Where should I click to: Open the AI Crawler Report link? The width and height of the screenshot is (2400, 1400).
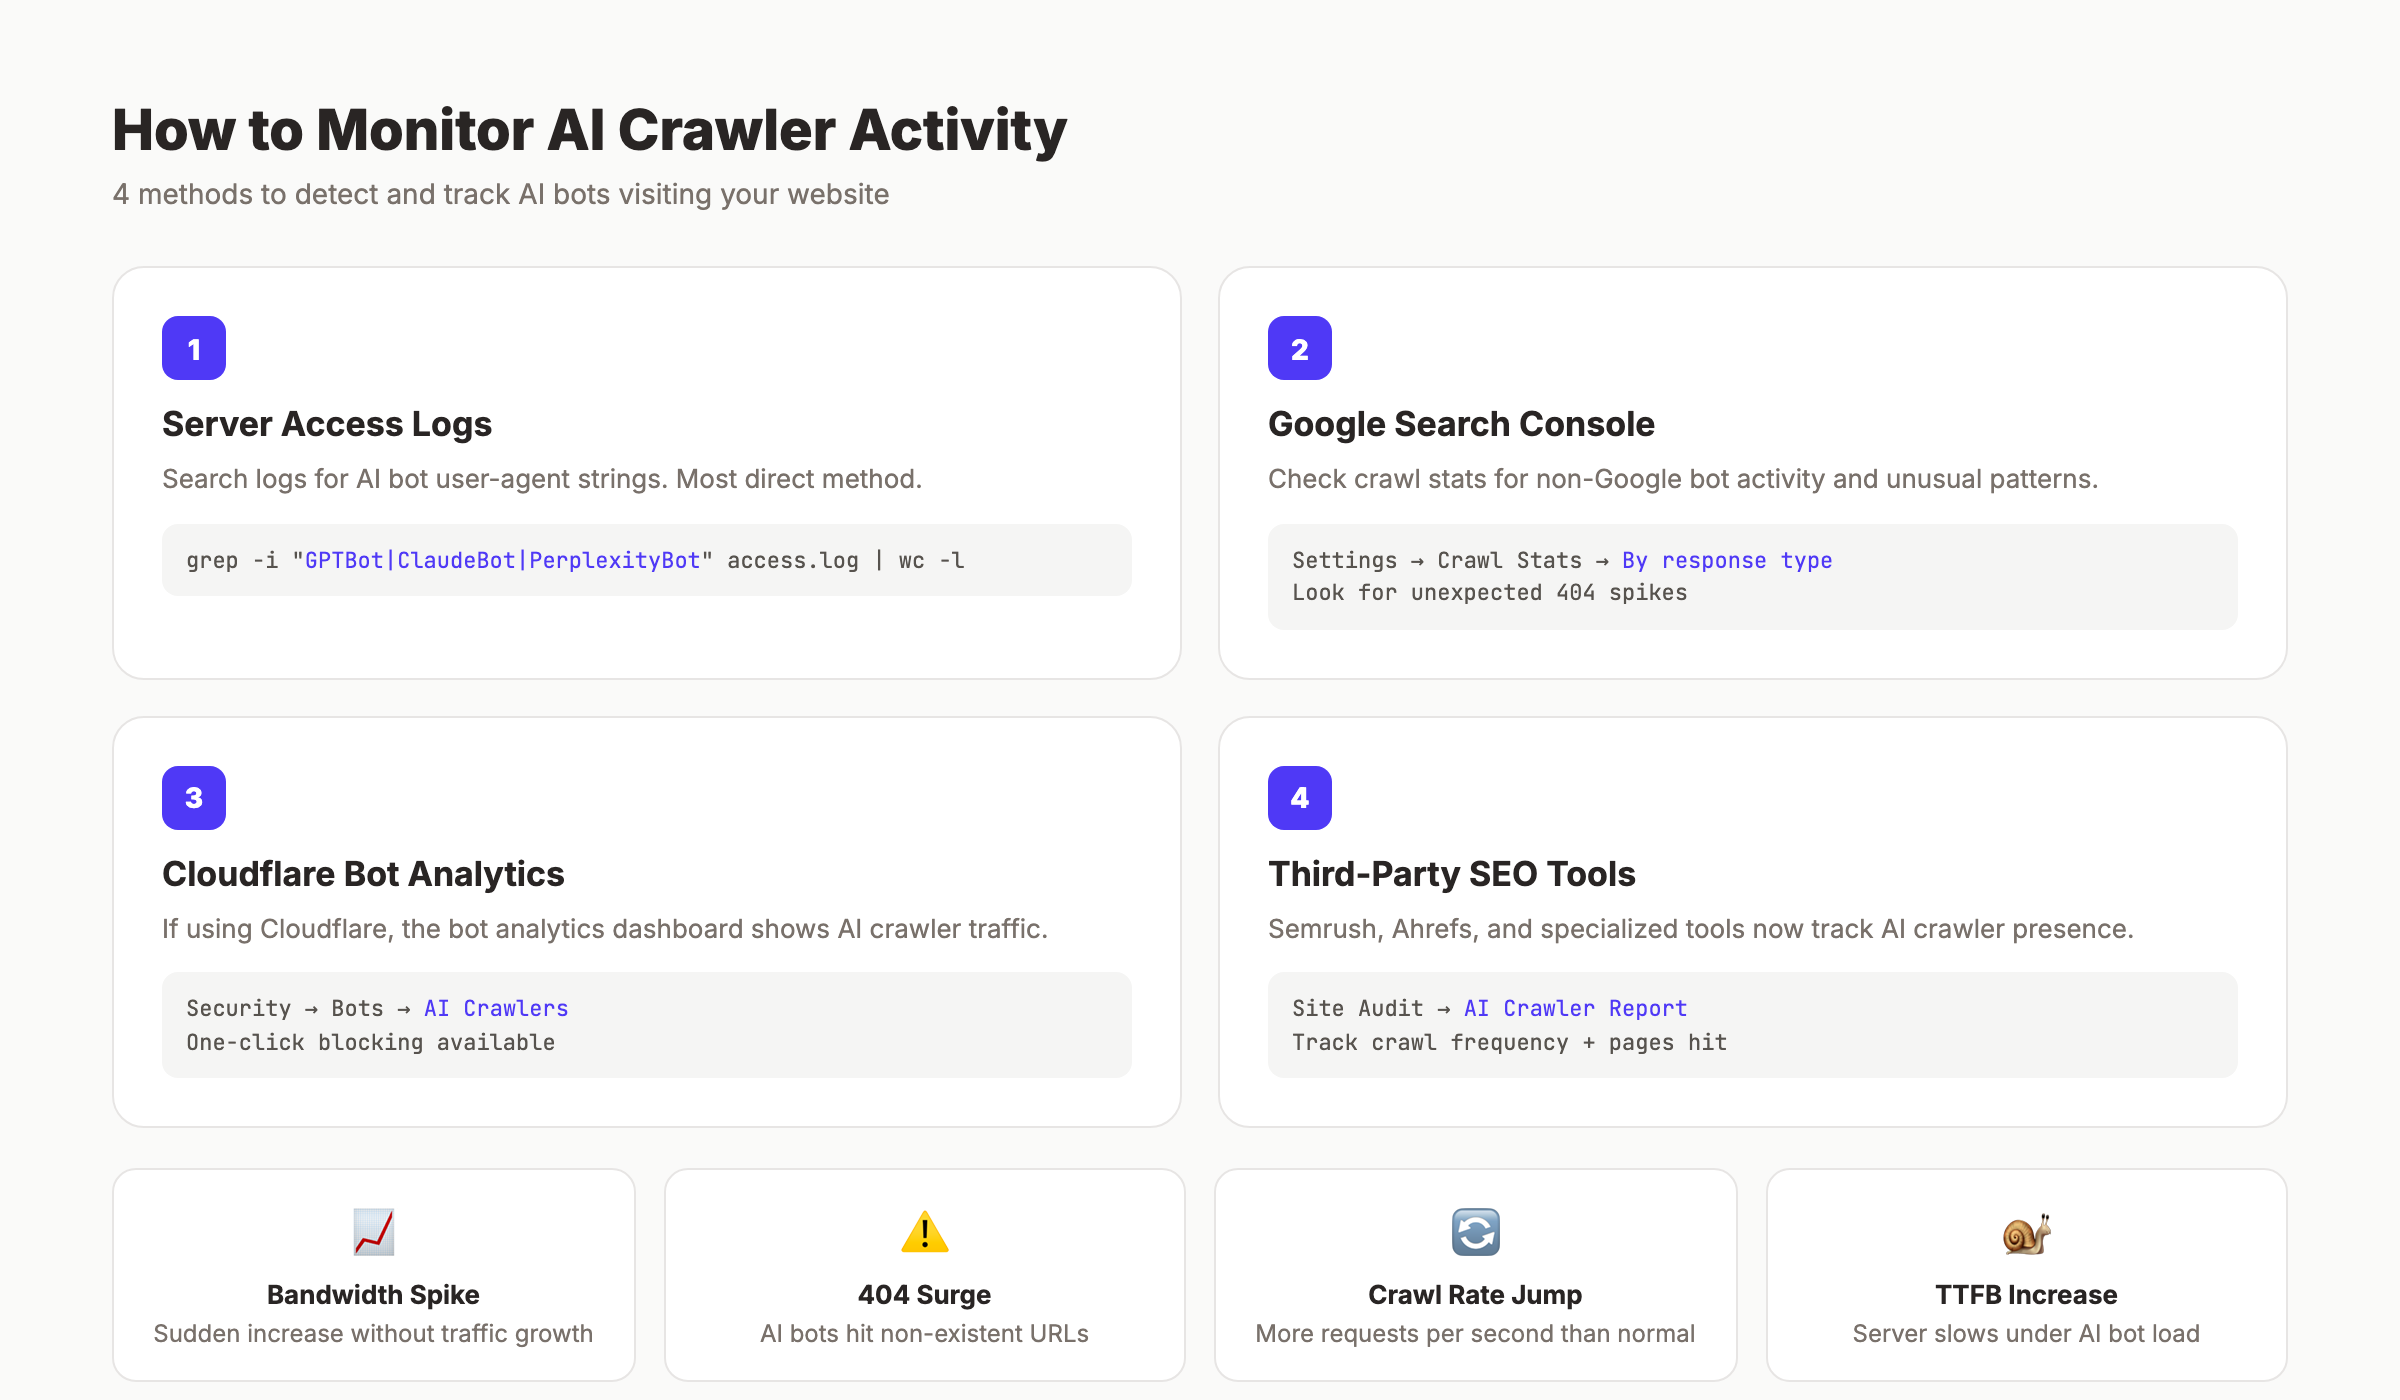(x=1575, y=1008)
